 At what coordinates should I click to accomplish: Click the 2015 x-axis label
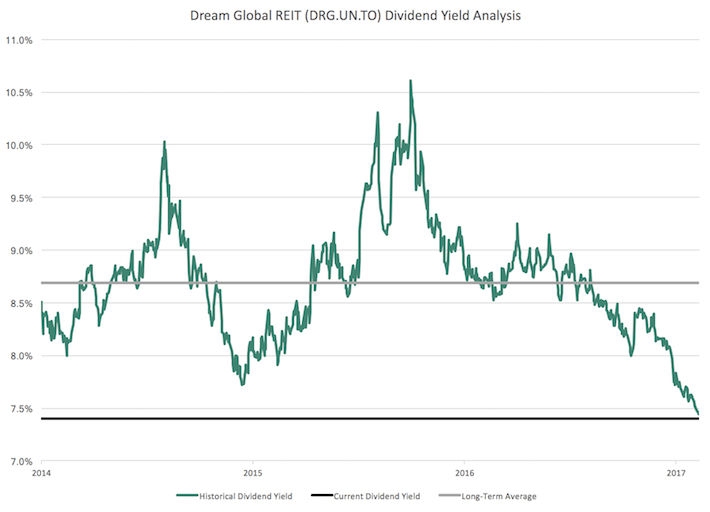coord(253,473)
